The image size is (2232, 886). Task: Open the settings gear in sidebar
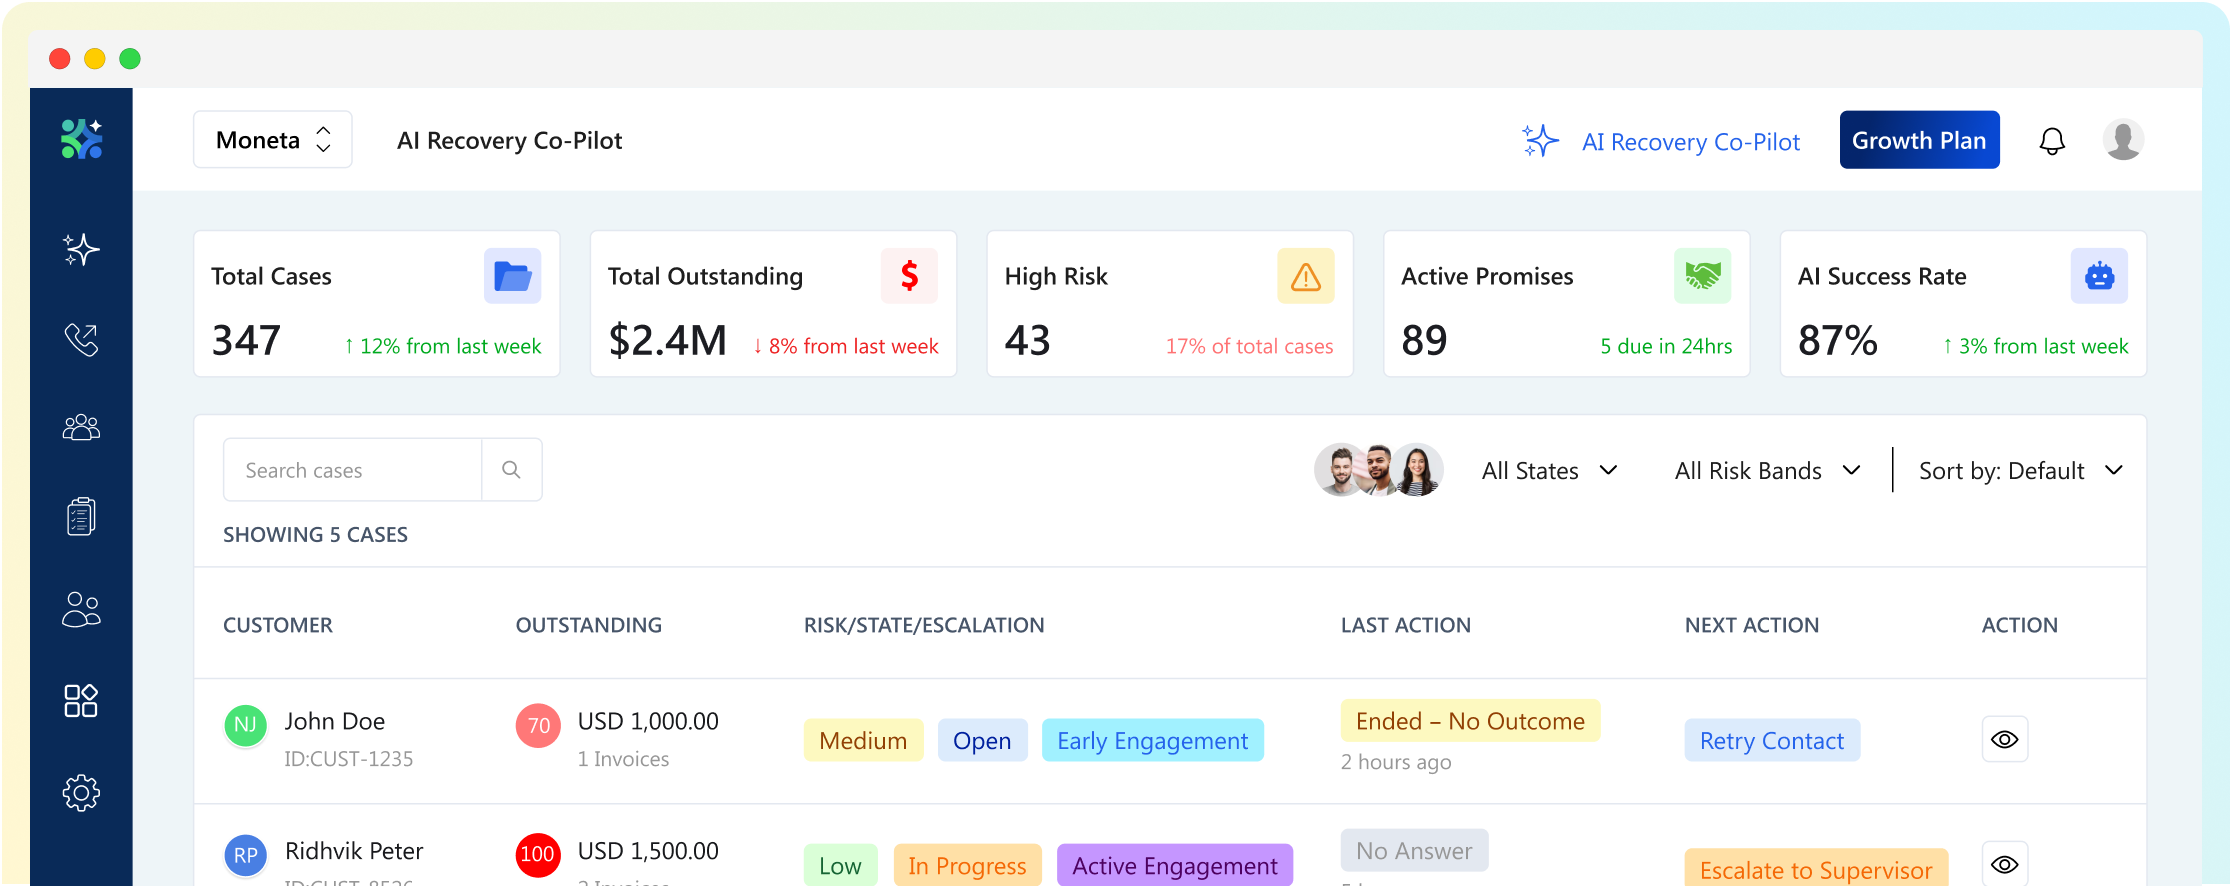tap(81, 793)
